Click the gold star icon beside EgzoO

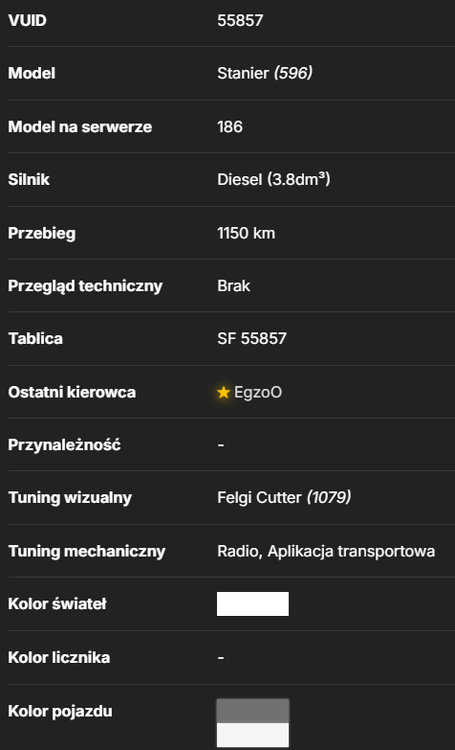[x=223, y=393]
